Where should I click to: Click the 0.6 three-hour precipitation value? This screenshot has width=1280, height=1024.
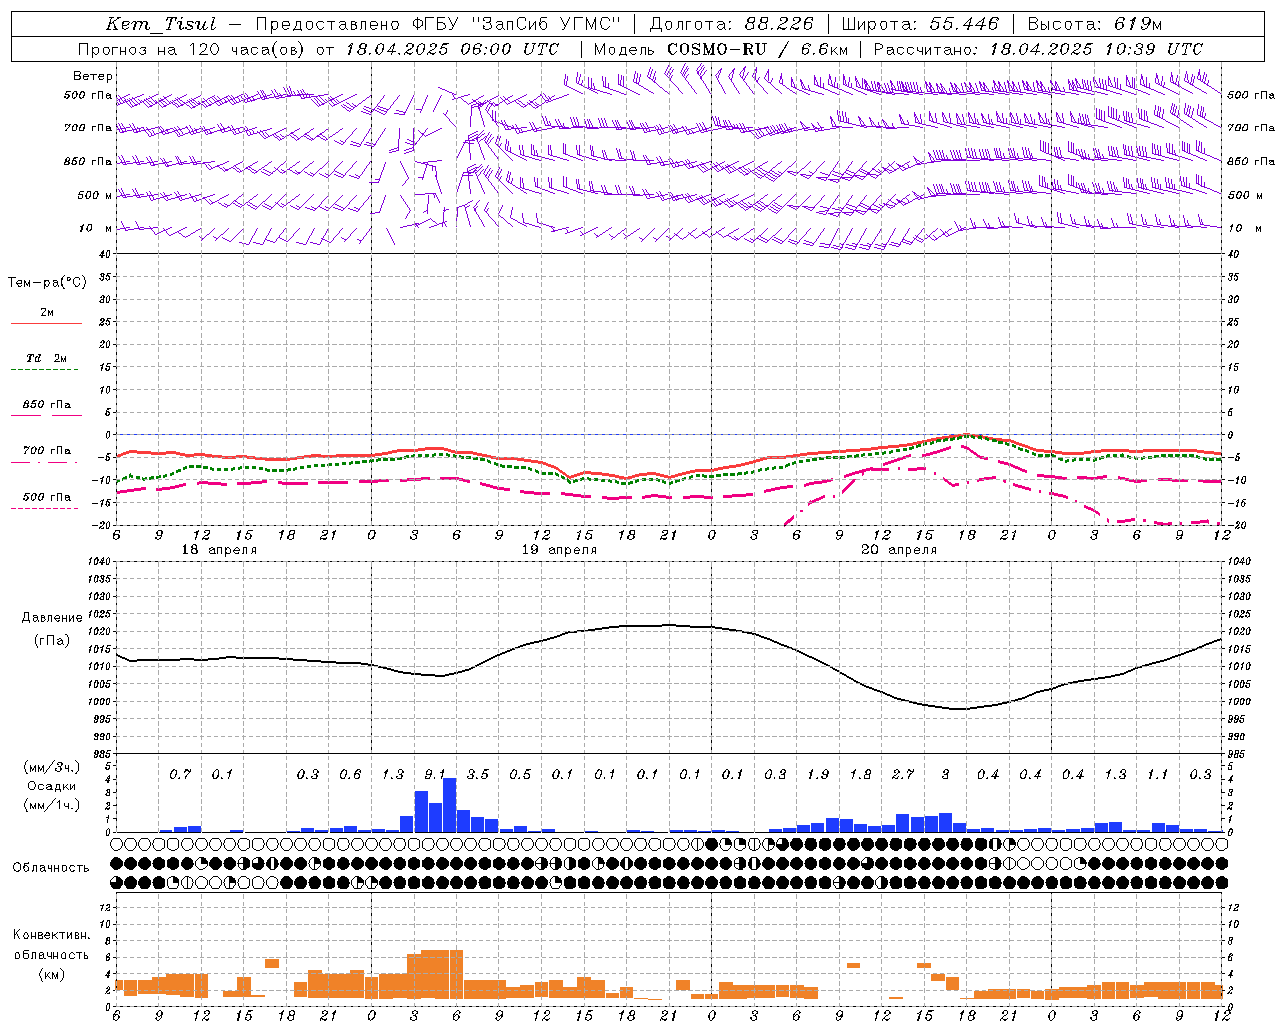(350, 774)
